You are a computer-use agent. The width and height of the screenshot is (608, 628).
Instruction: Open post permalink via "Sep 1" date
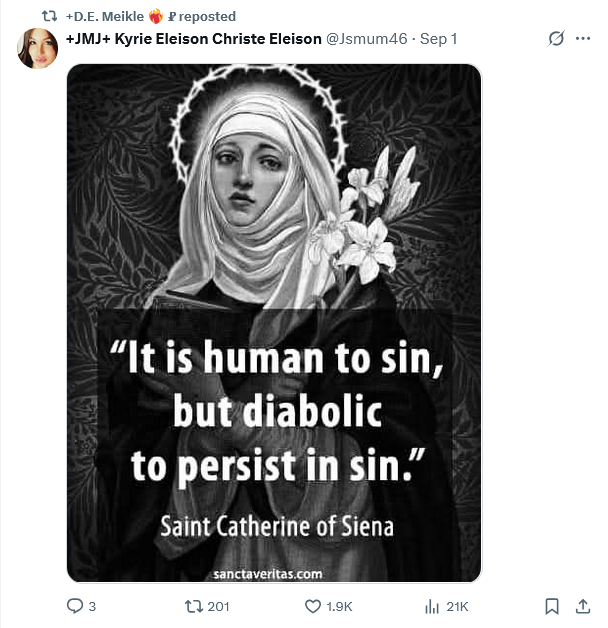point(439,39)
